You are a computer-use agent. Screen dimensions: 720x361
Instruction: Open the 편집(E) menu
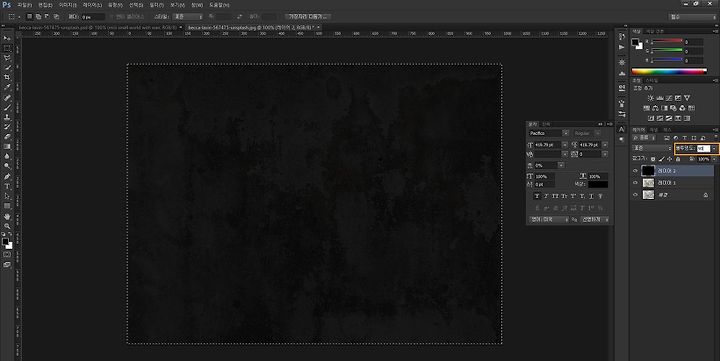pos(45,5)
